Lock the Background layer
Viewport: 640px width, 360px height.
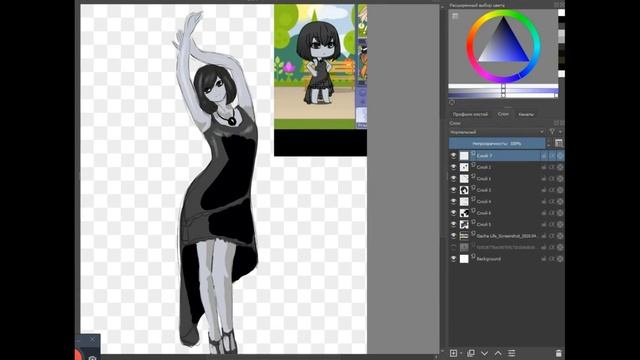544,259
